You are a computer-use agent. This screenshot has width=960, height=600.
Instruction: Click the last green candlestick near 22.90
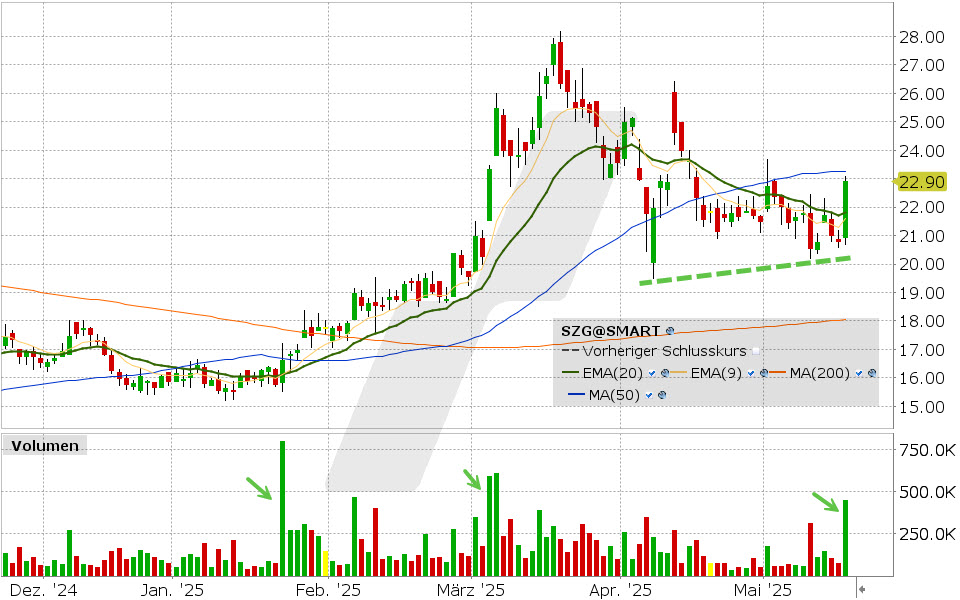tap(846, 209)
